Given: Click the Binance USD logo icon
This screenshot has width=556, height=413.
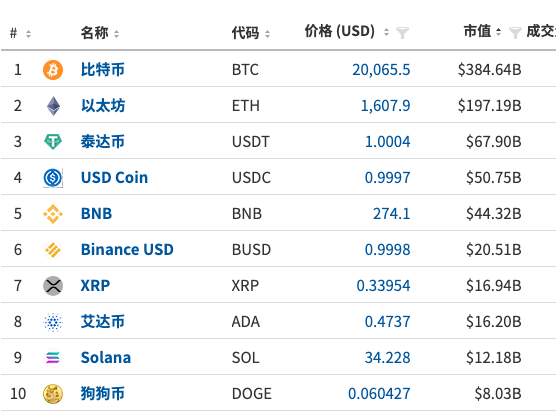Looking at the screenshot, I should tap(53, 250).
